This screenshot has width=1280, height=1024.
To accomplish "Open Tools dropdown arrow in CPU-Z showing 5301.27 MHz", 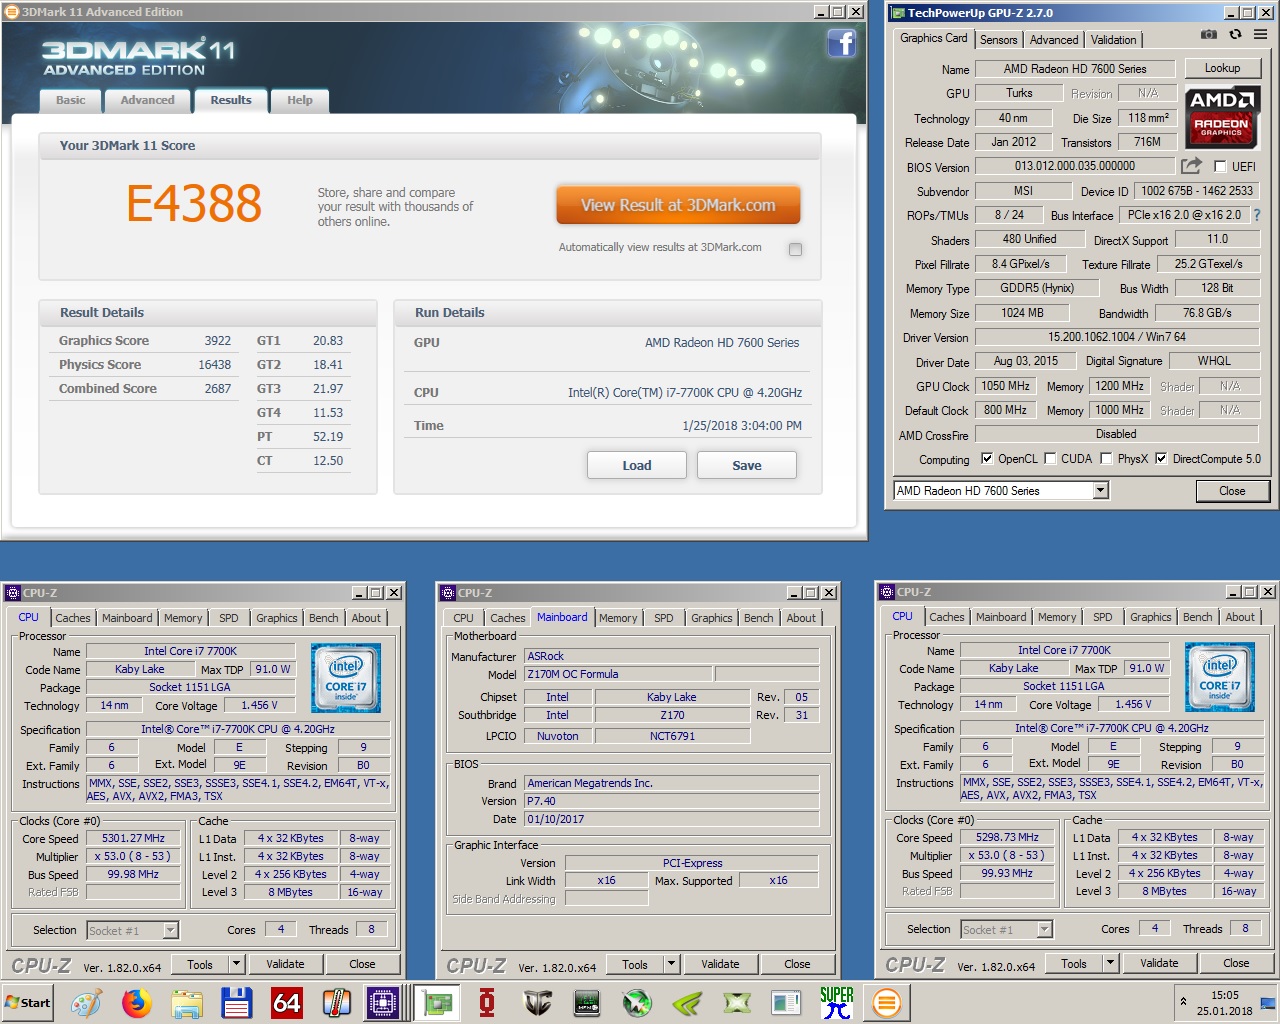I will (236, 964).
